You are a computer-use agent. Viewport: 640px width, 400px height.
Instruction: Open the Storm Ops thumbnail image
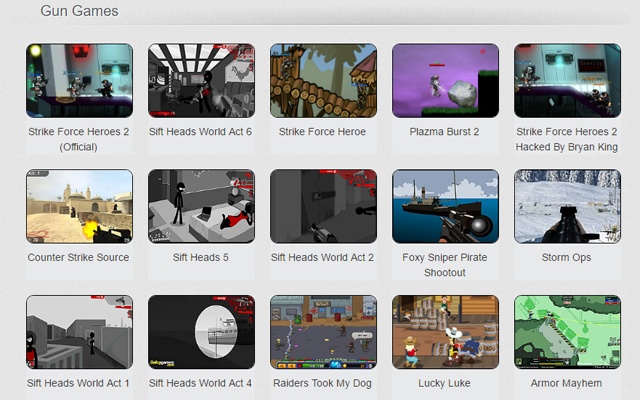[x=567, y=207]
